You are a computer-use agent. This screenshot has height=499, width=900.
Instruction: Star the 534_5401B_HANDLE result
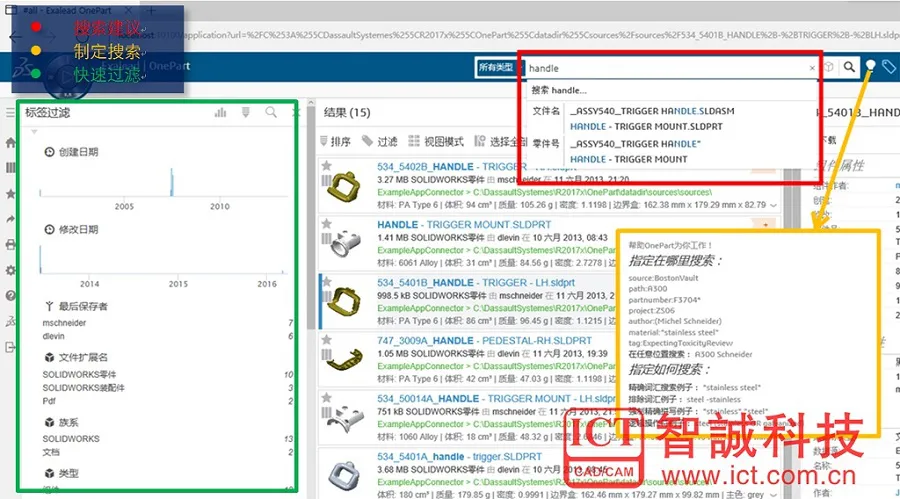[x=327, y=282]
